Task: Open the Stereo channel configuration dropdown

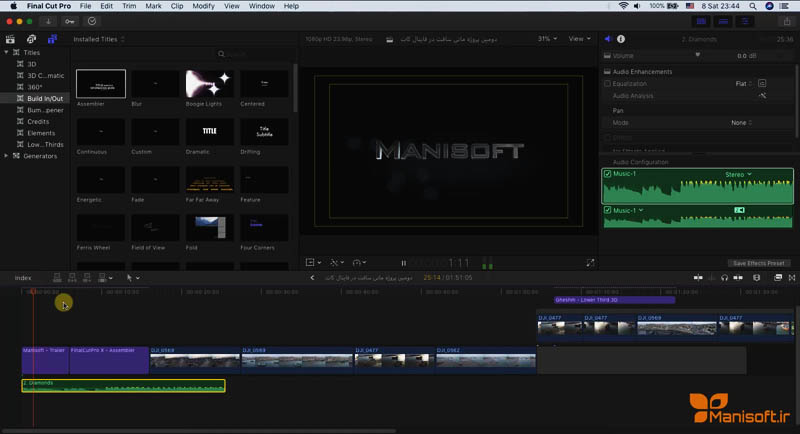Action: [738, 174]
